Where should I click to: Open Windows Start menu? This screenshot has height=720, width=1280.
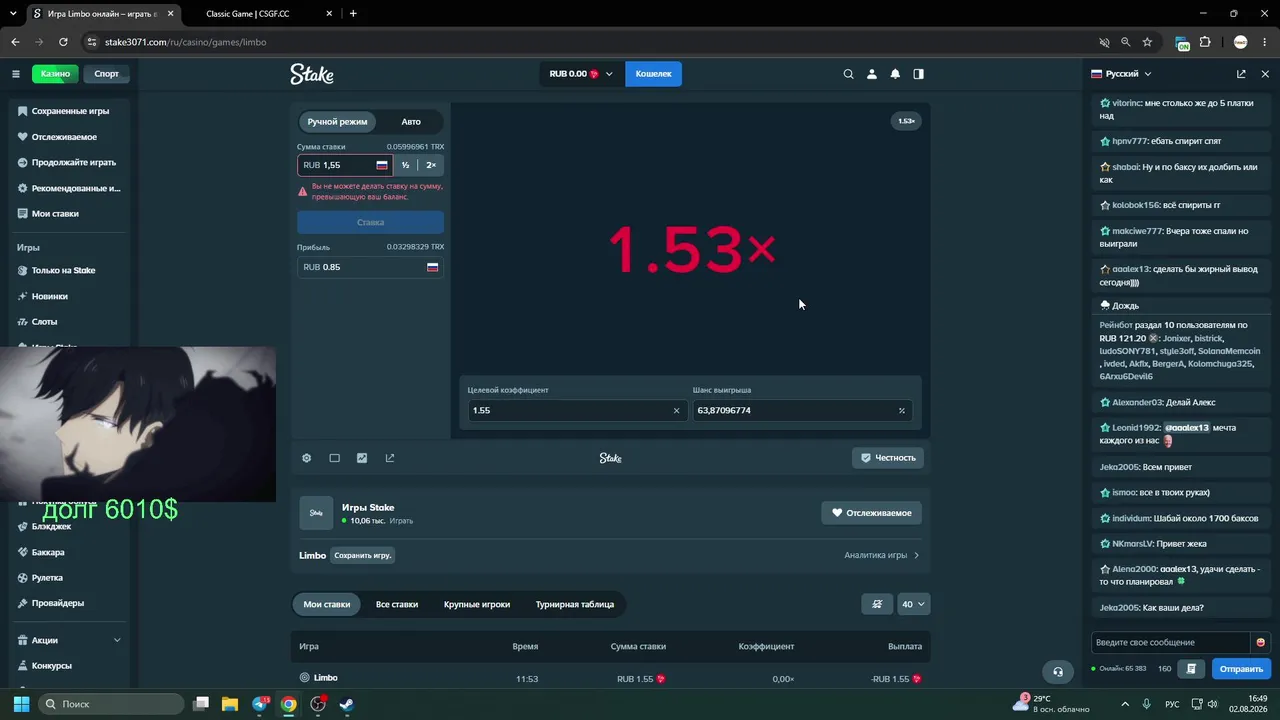point(21,704)
